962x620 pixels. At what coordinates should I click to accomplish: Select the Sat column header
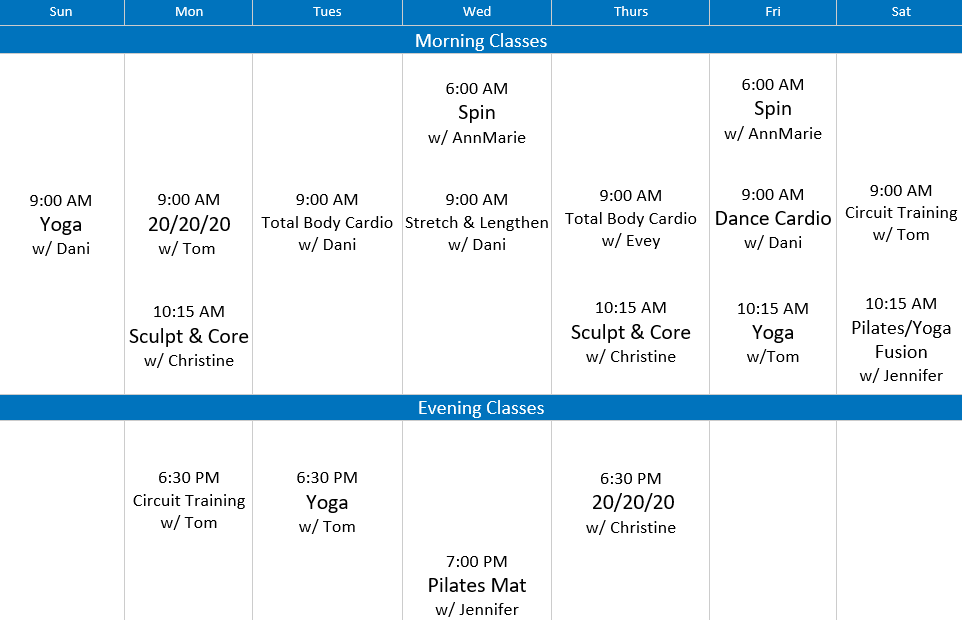tap(900, 12)
